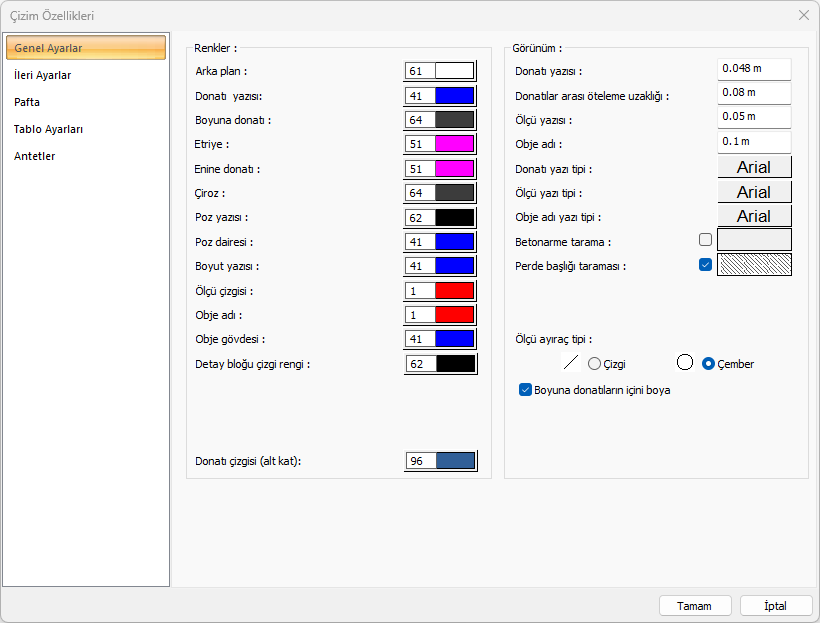The width and height of the screenshot is (820, 623).
Task: Select the Çember radio button
Action: click(x=709, y=364)
